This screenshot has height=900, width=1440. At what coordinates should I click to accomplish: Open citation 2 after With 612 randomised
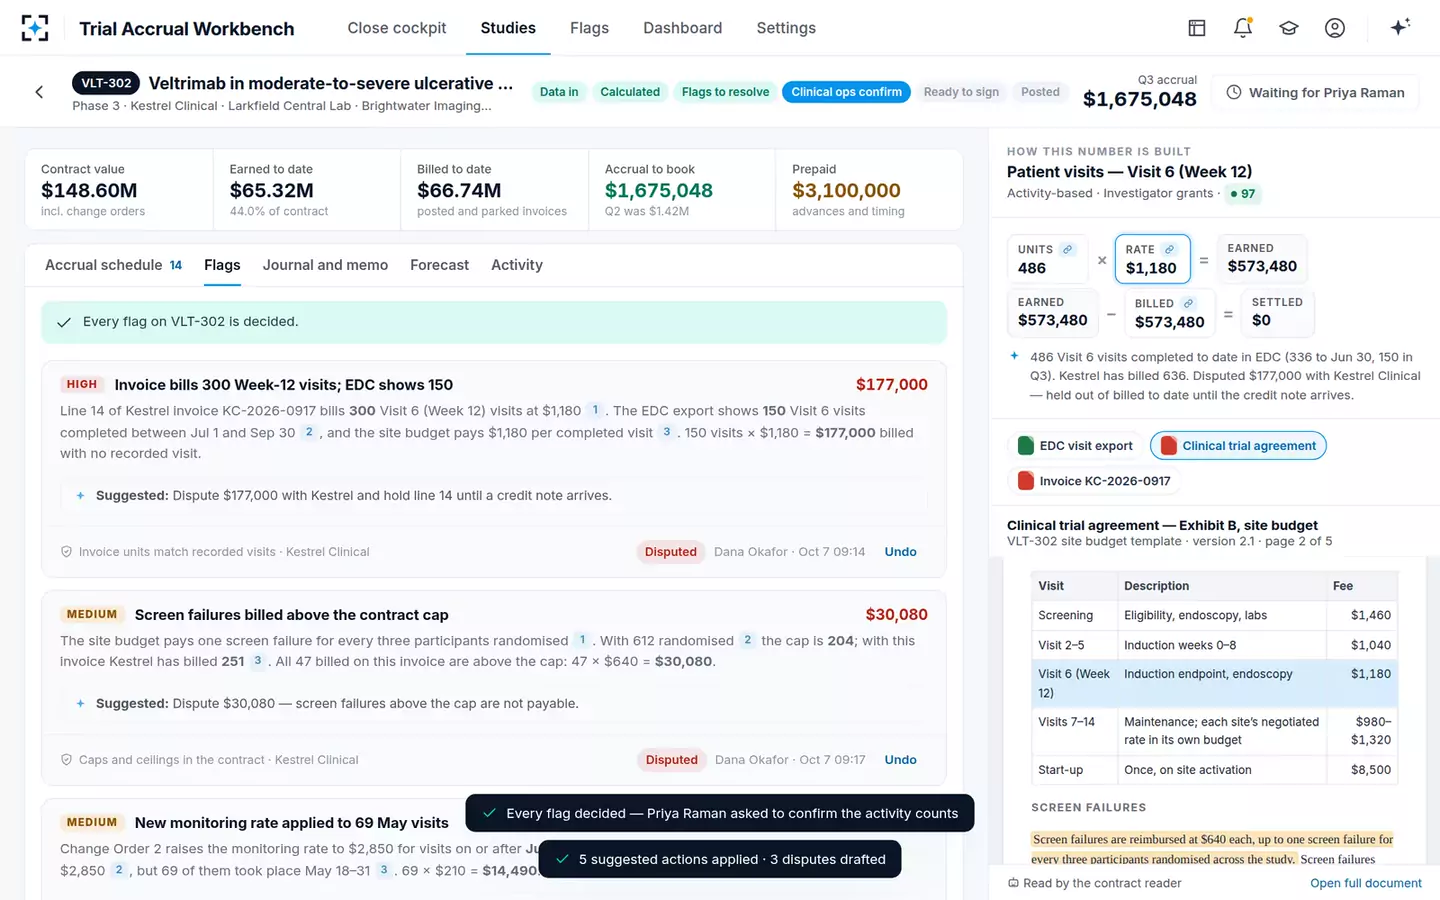click(x=747, y=640)
